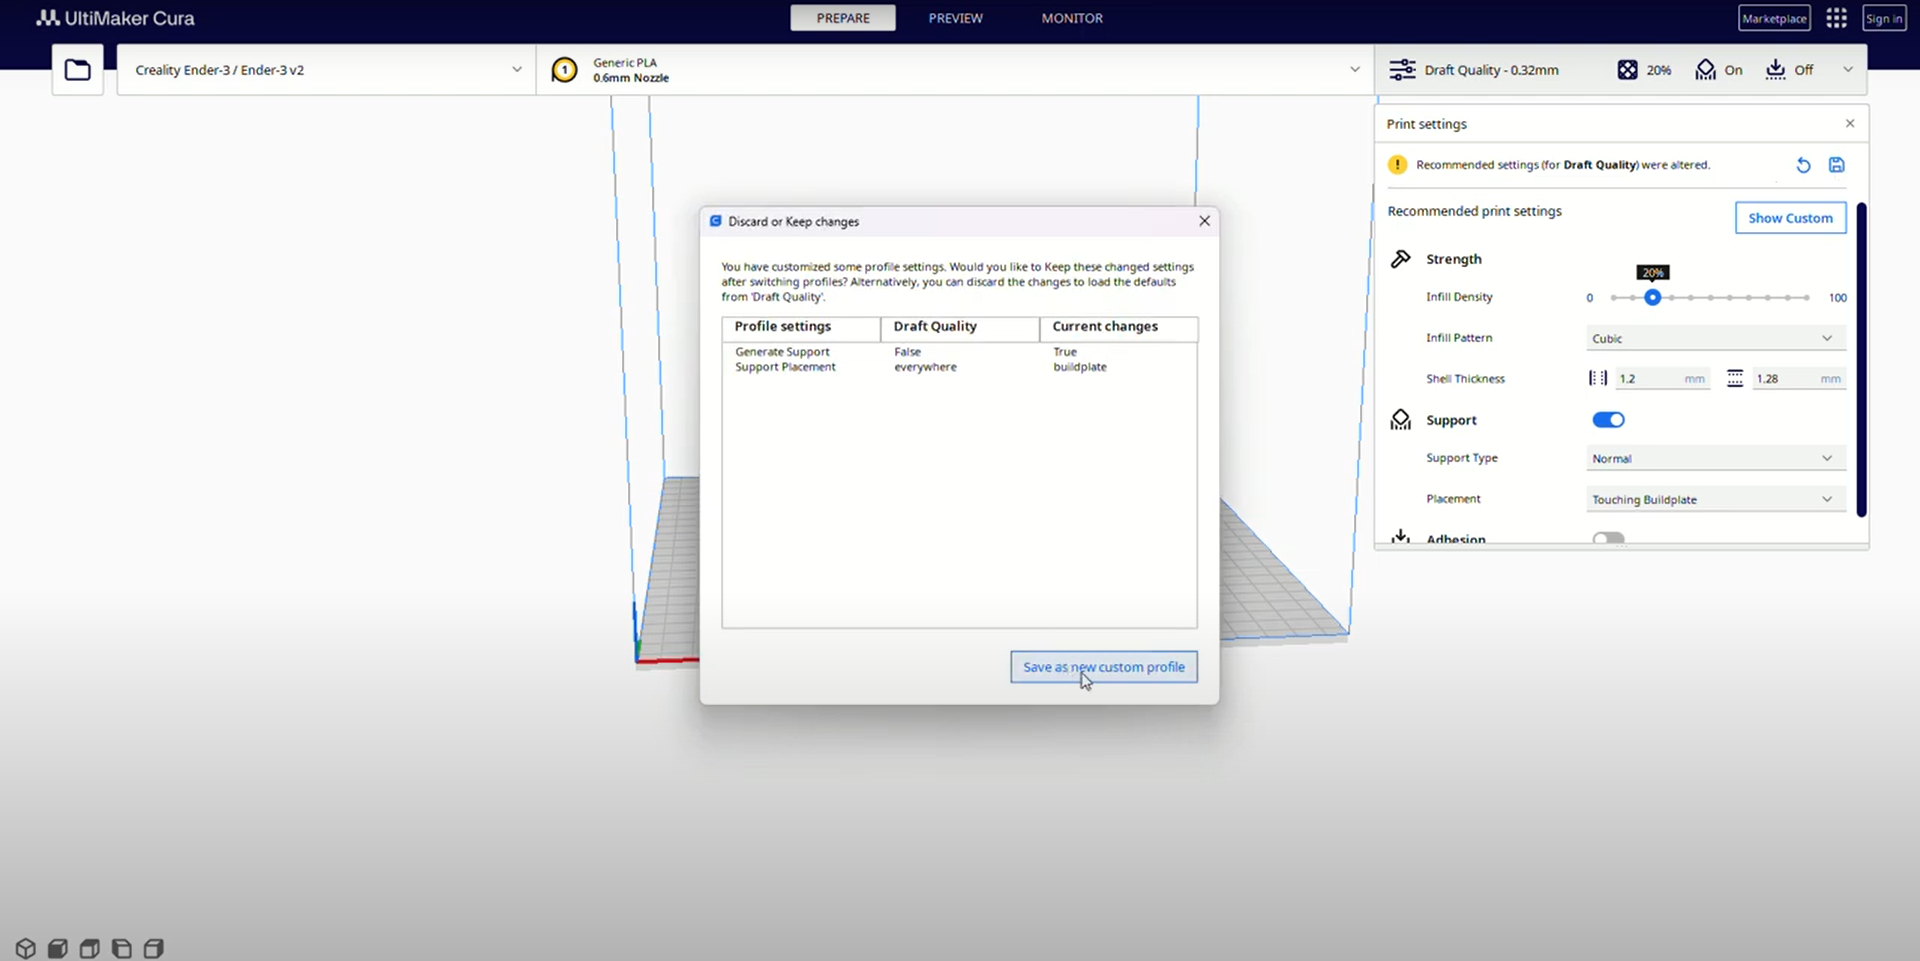Open the Marketplace button
Image resolution: width=1920 pixels, height=961 pixels.
(1774, 18)
